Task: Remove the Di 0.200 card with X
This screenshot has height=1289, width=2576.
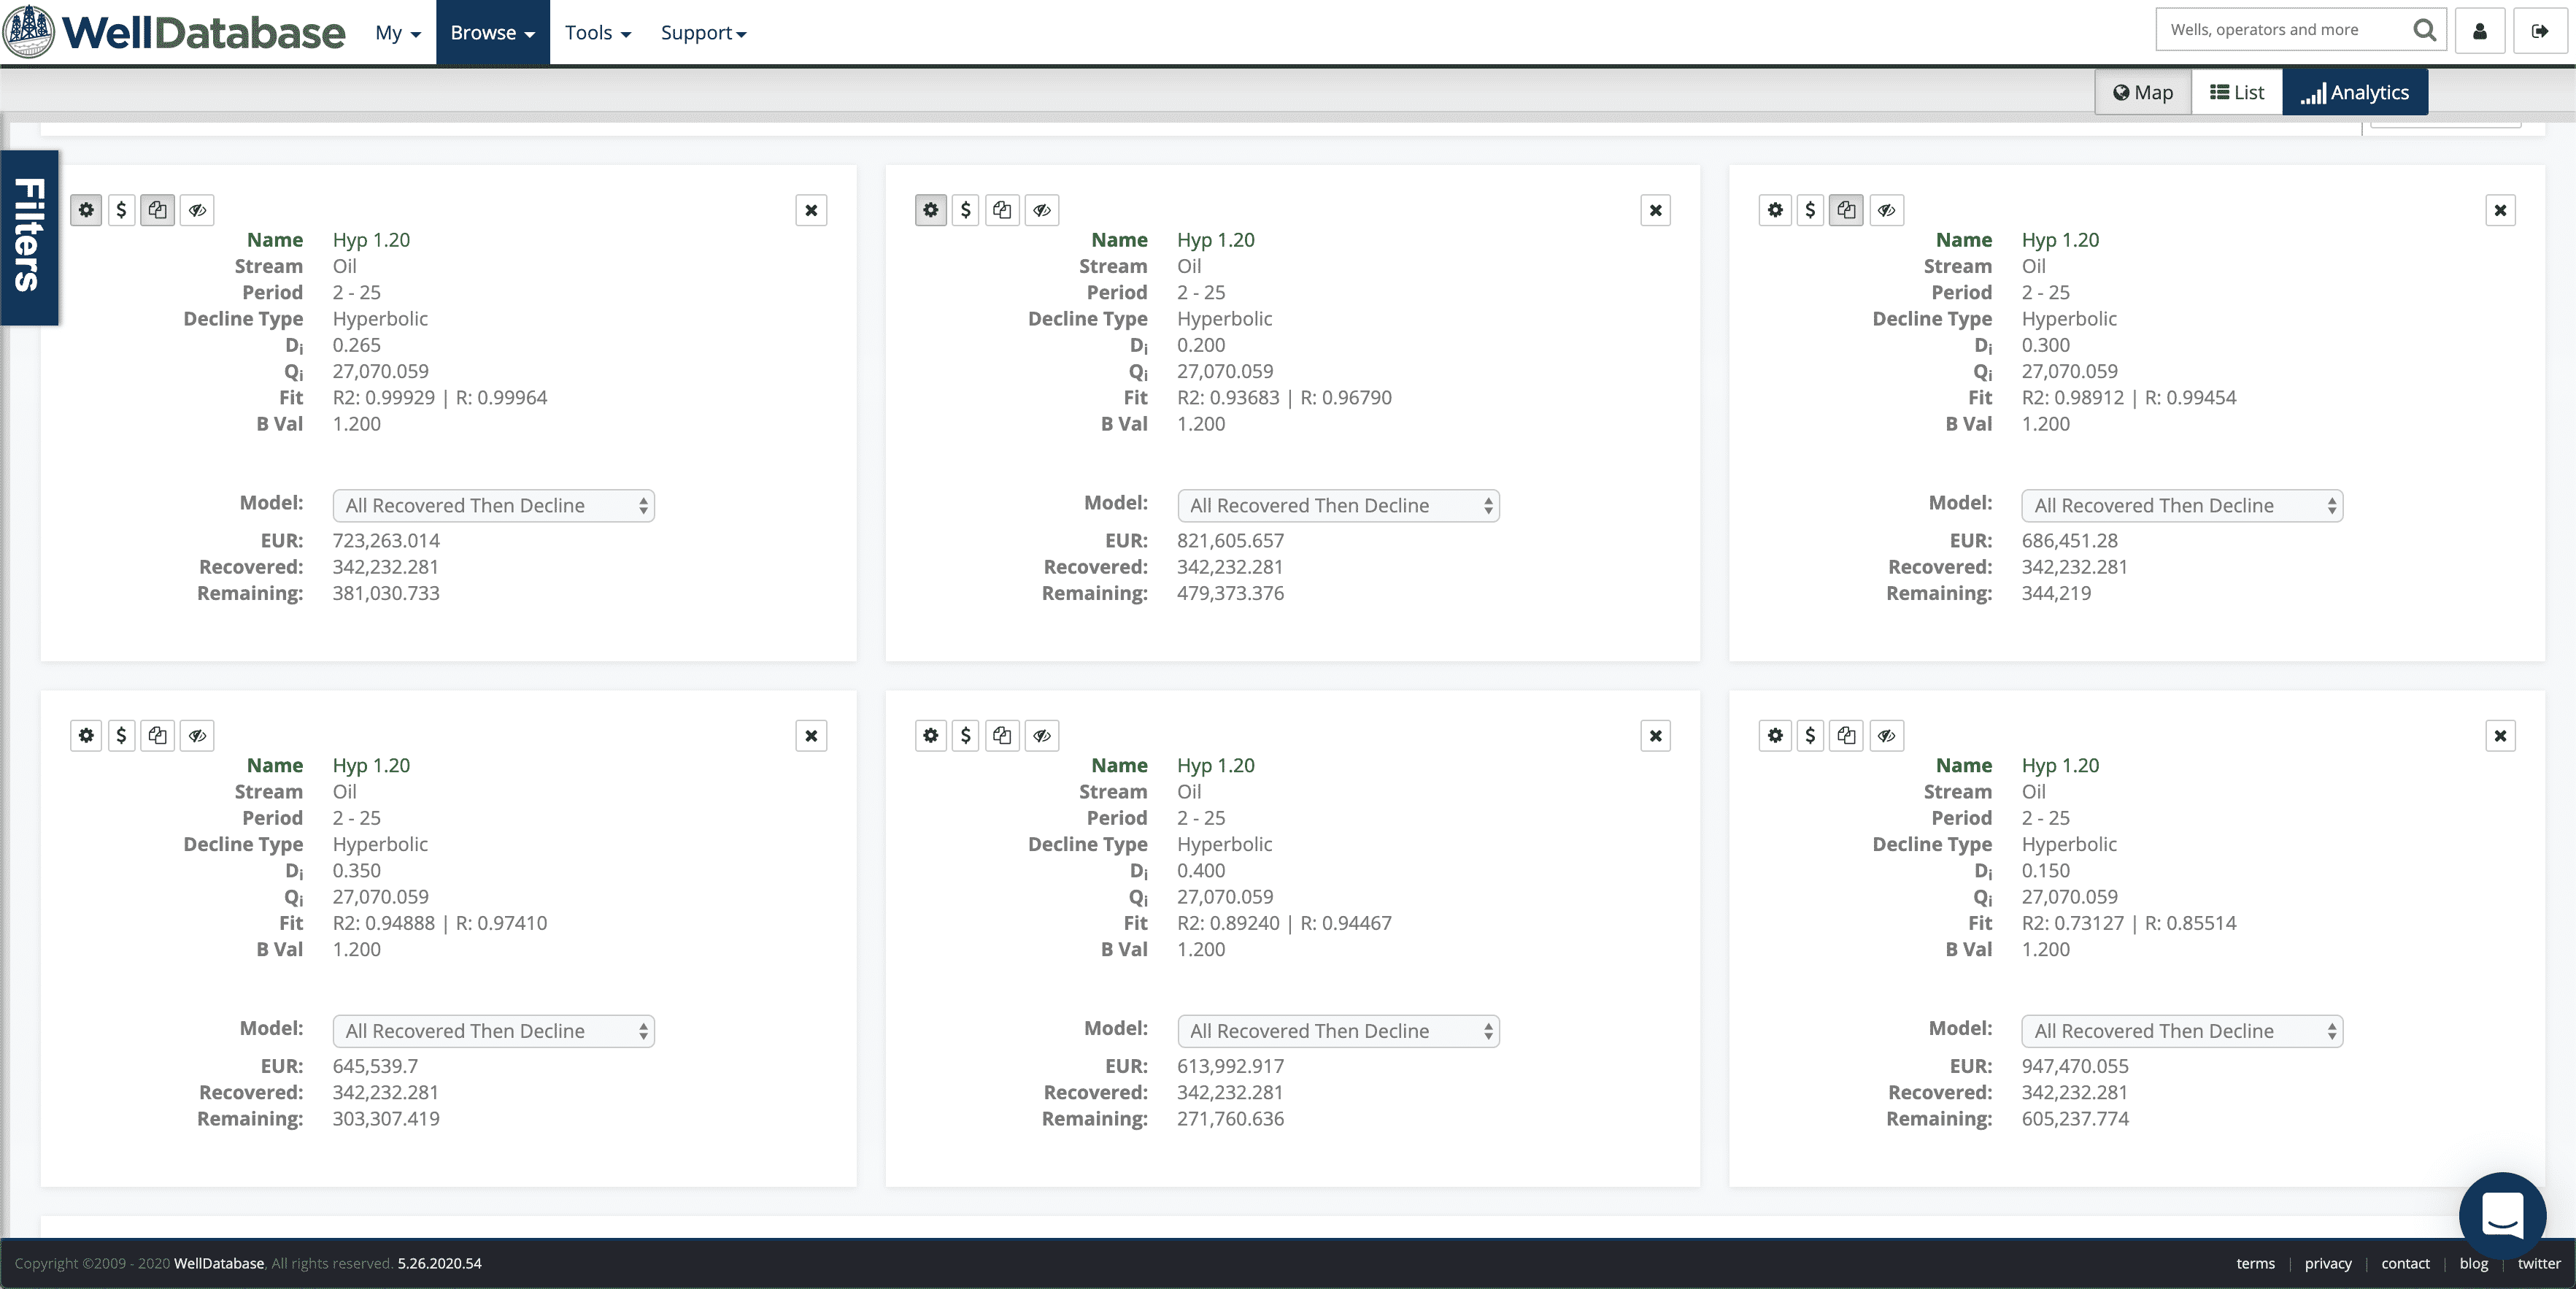Action: pyautogui.click(x=1656, y=210)
